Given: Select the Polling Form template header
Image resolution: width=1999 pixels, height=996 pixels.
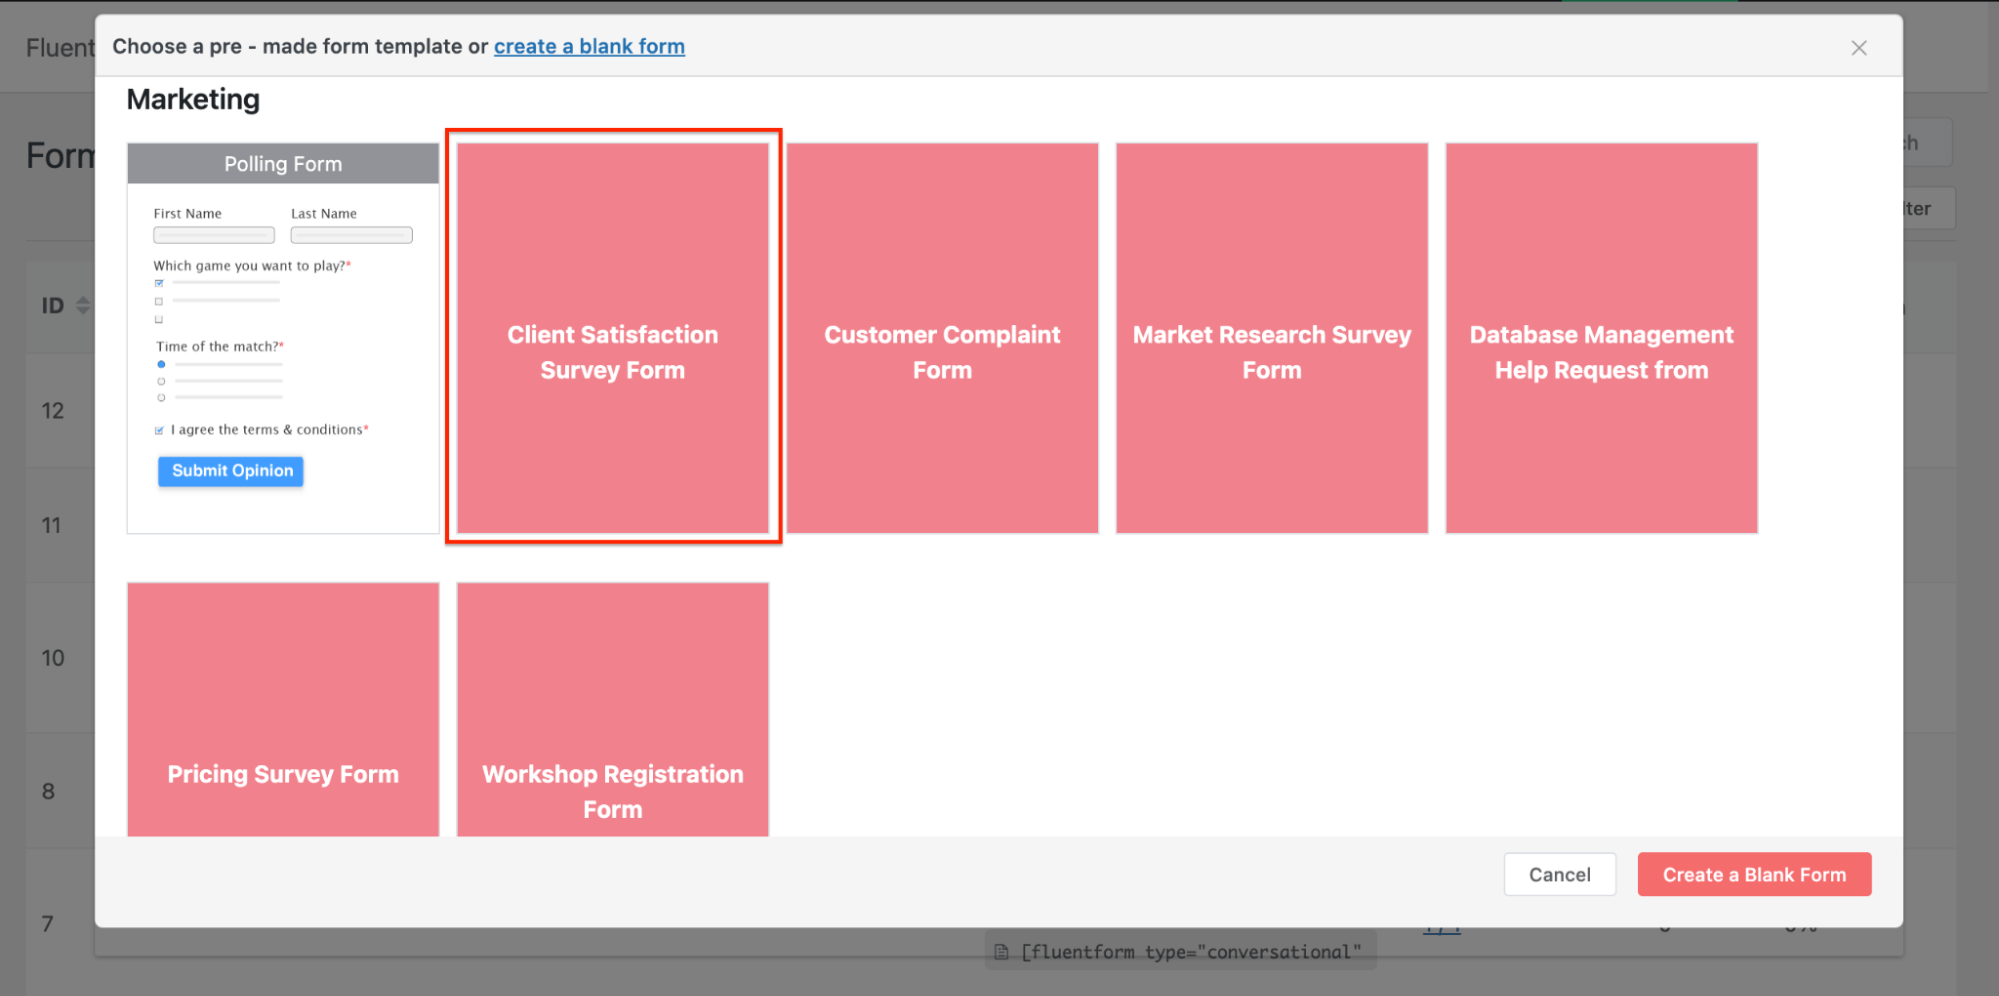Looking at the screenshot, I should (x=283, y=164).
